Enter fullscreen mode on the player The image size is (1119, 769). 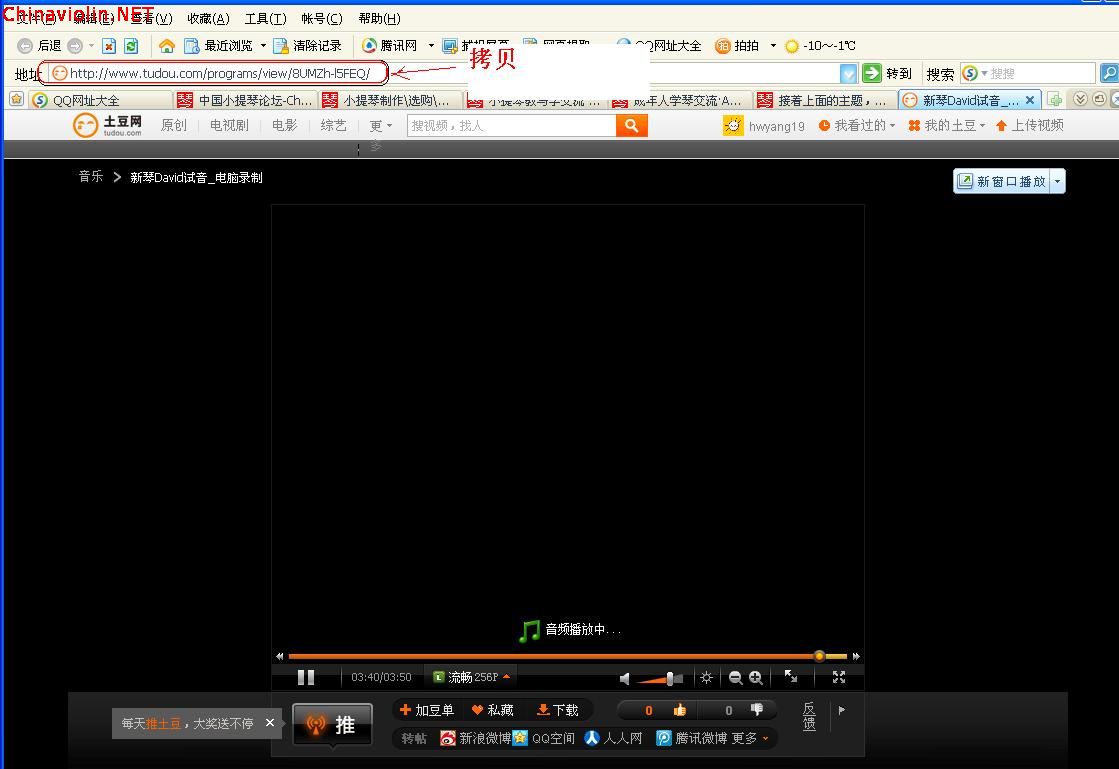click(840, 677)
